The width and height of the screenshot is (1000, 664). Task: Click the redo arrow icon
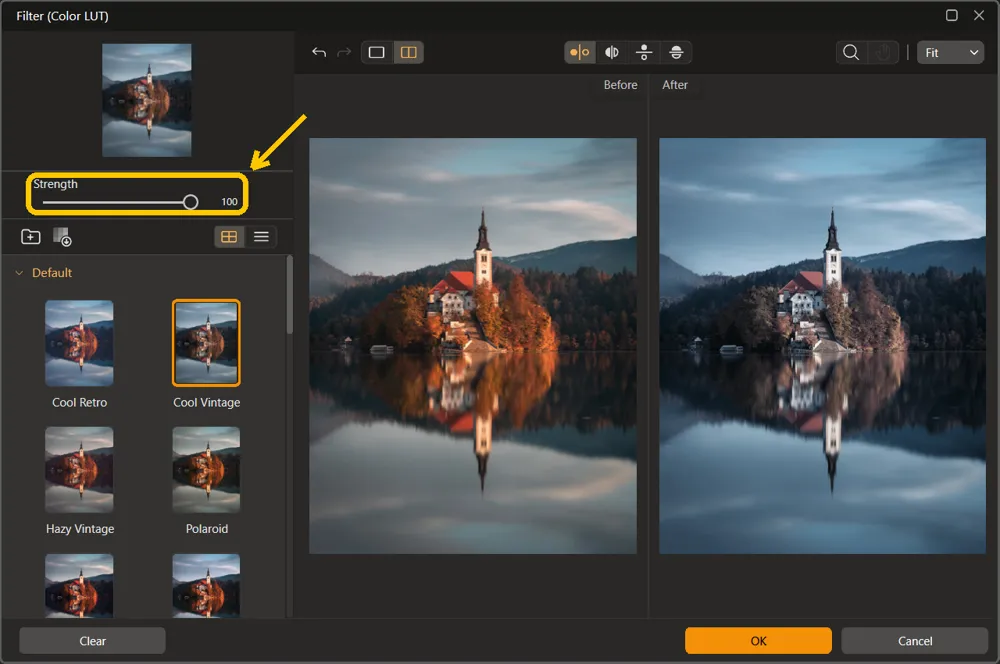[344, 52]
